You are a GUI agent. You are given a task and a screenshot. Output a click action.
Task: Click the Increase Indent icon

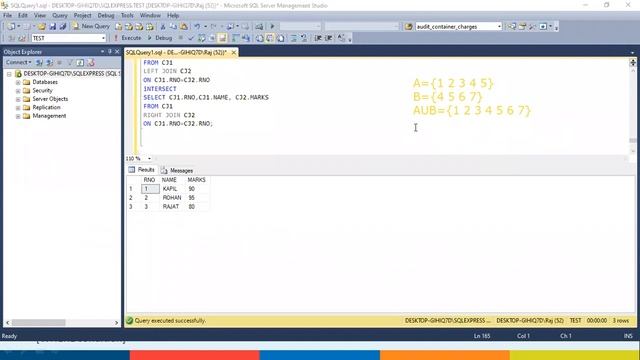[x=329, y=38]
